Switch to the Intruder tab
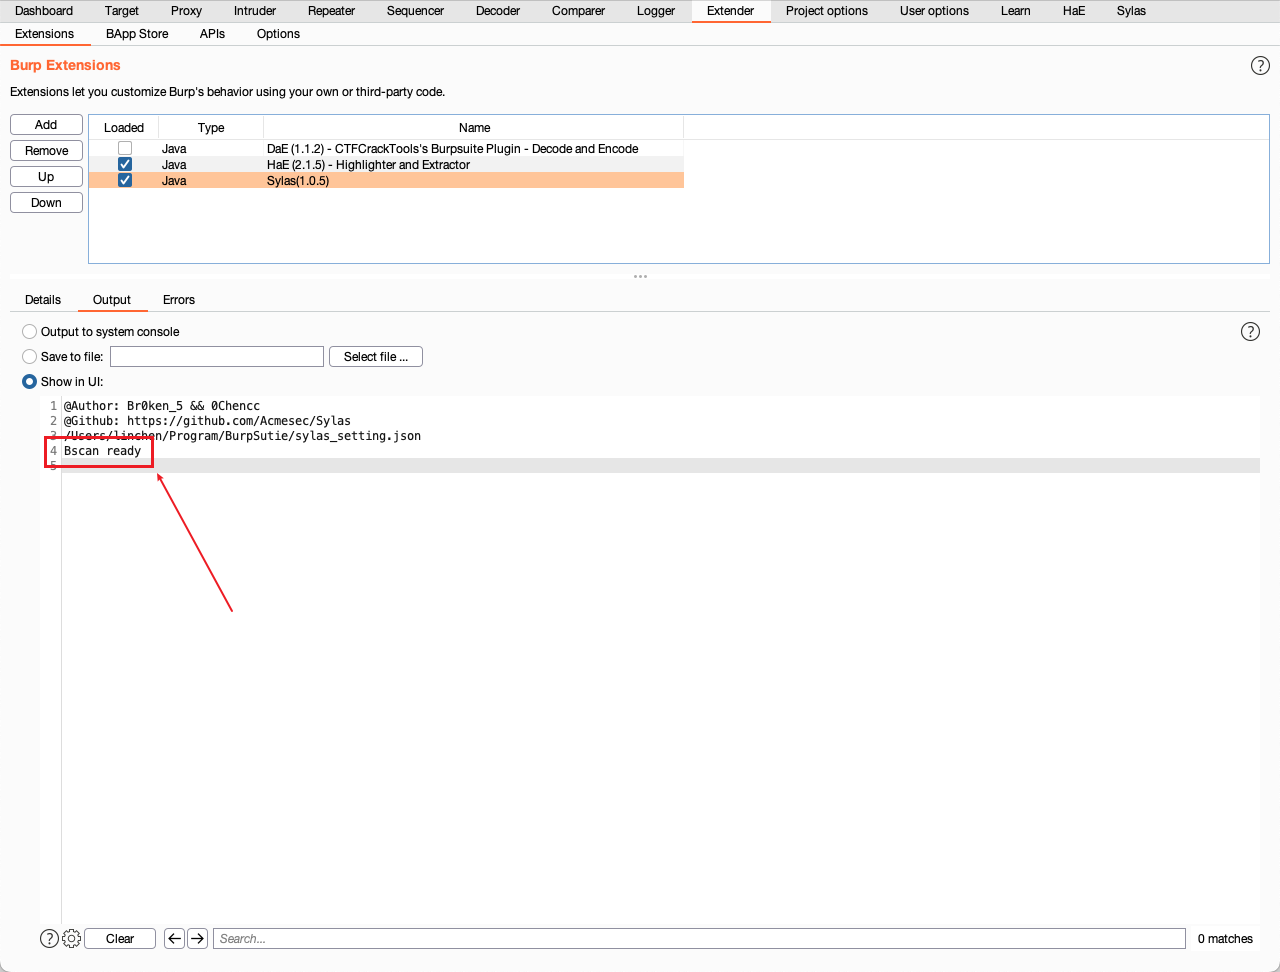Screen dimensions: 1280x972 pyautogui.click(x=255, y=11)
